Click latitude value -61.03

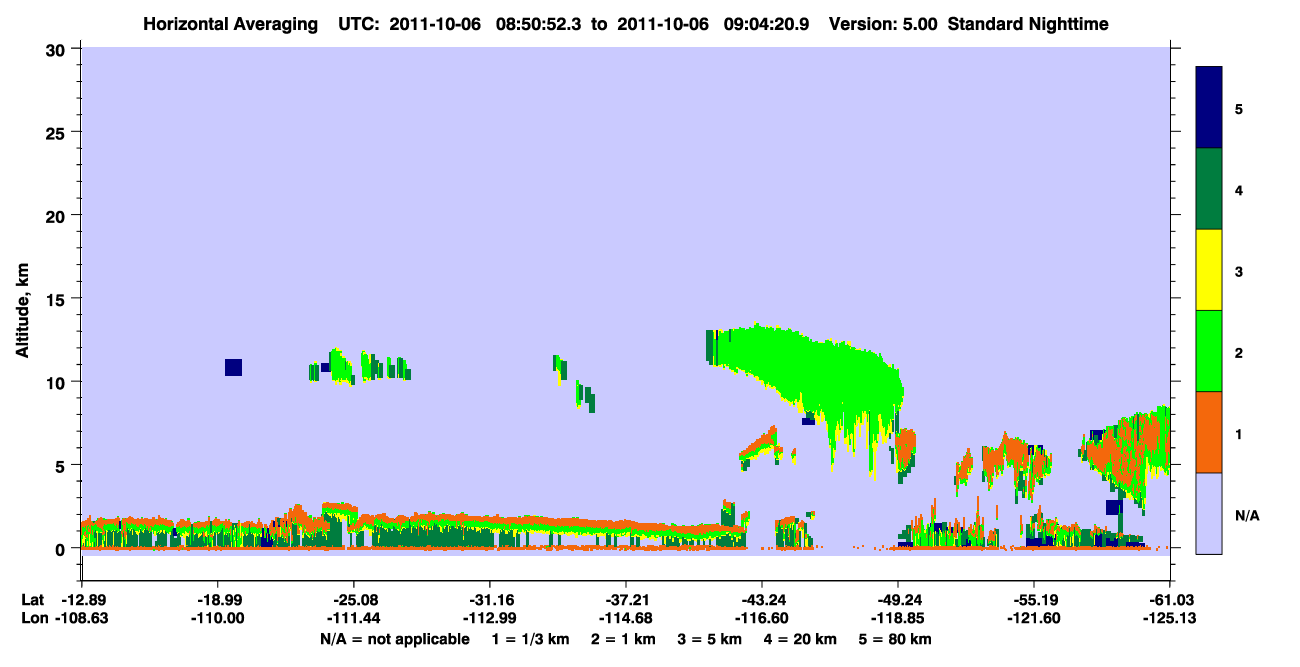tap(1170, 600)
